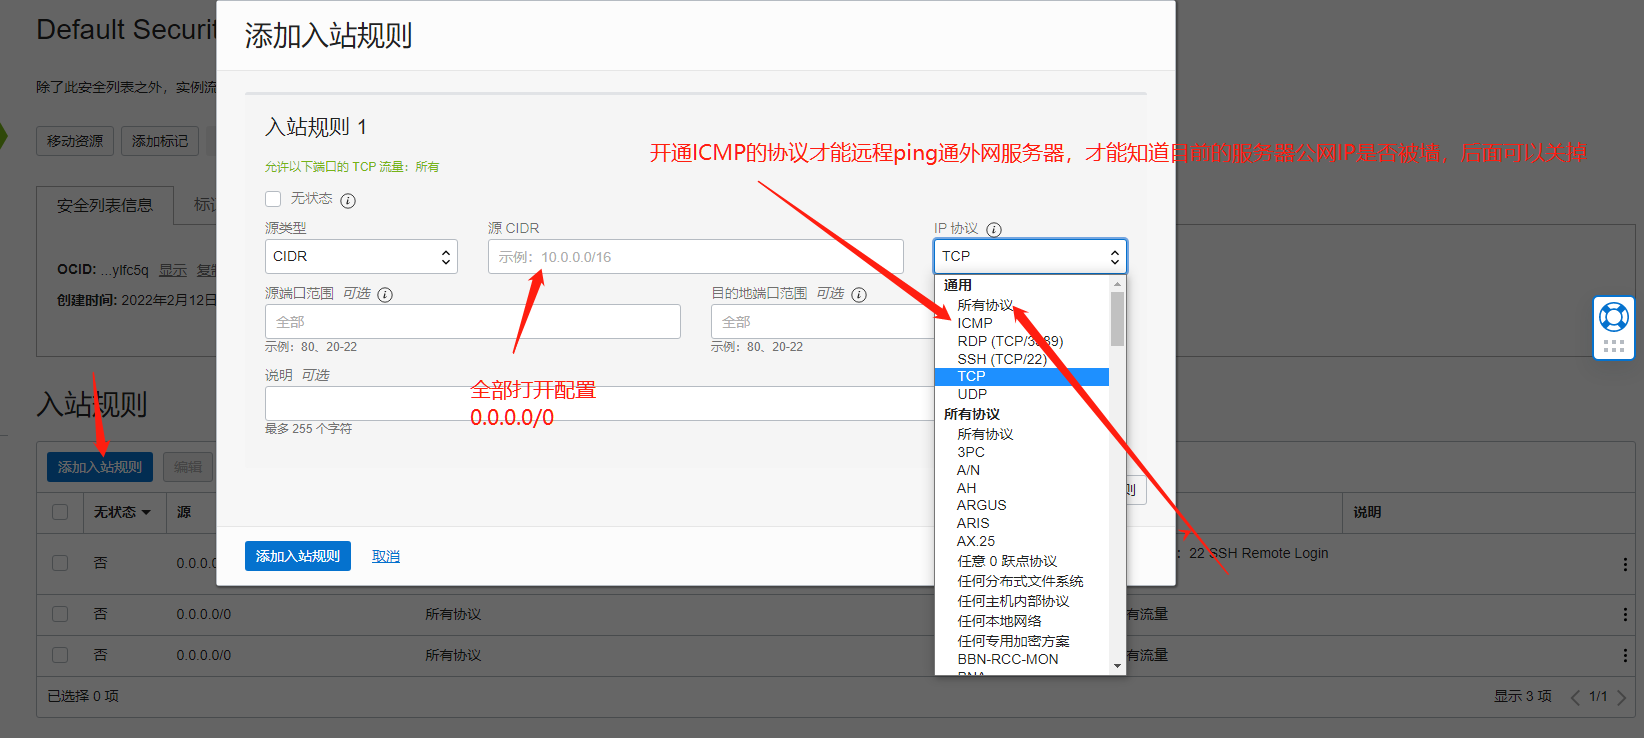Click the info icon next to 无状态

pyautogui.click(x=348, y=200)
